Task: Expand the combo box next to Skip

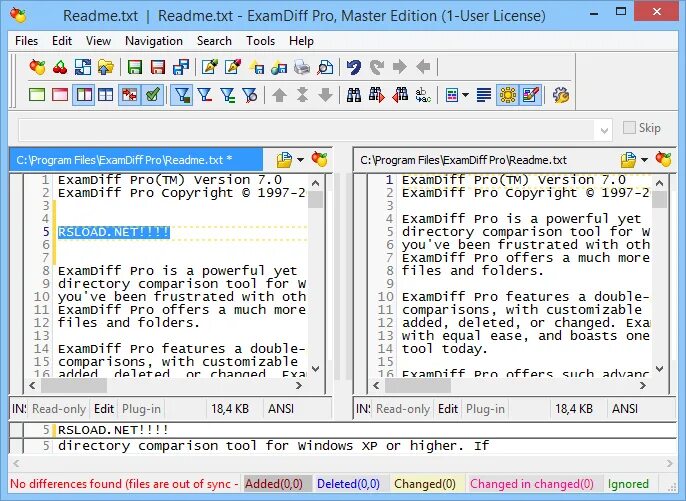Action: [x=604, y=130]
